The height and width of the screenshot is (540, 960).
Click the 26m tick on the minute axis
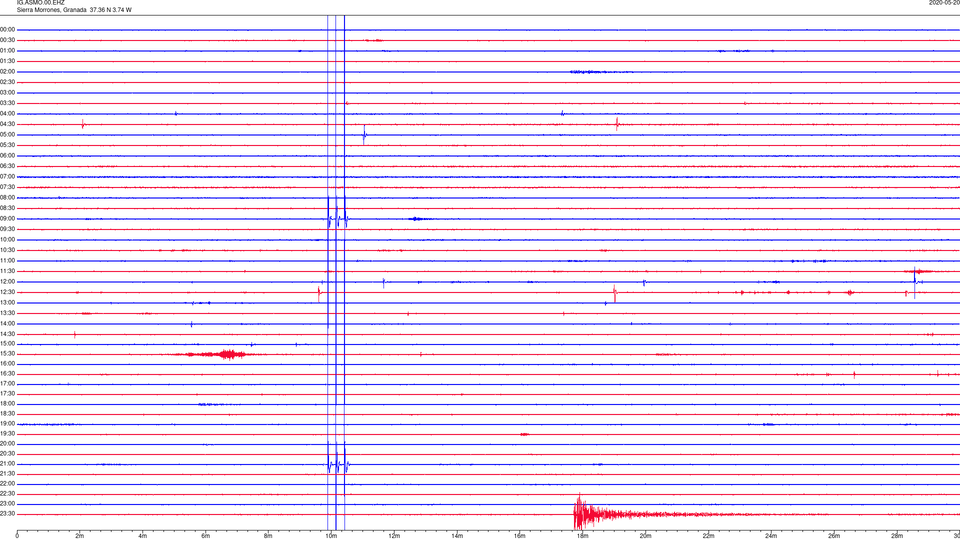[x=834, y=536]
